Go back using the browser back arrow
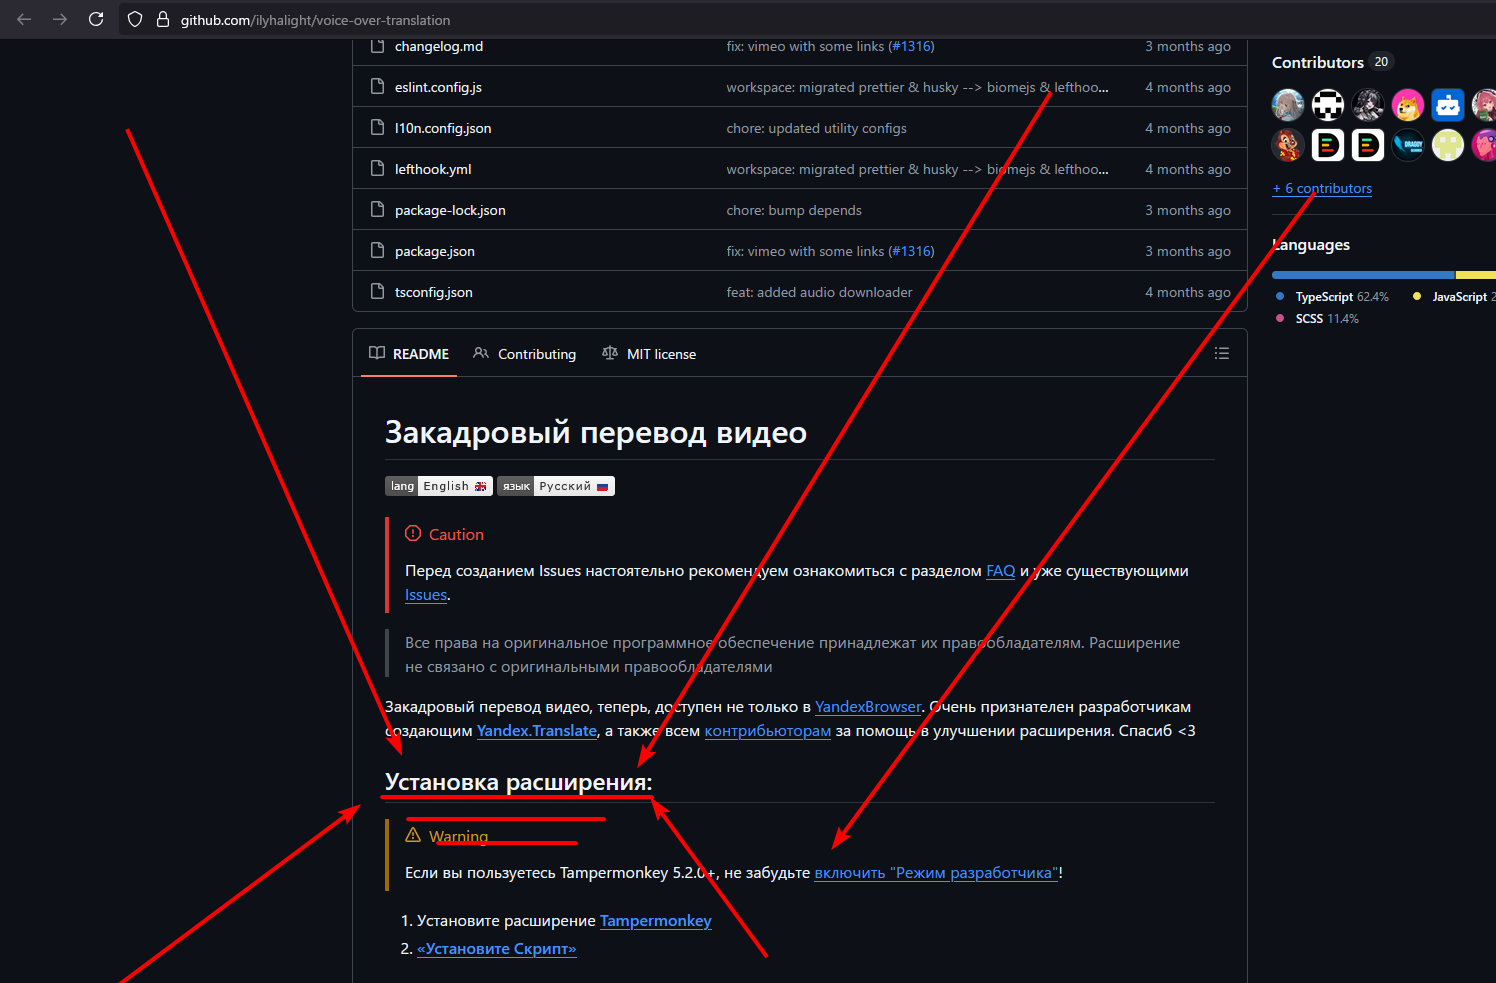 point(24,19)
